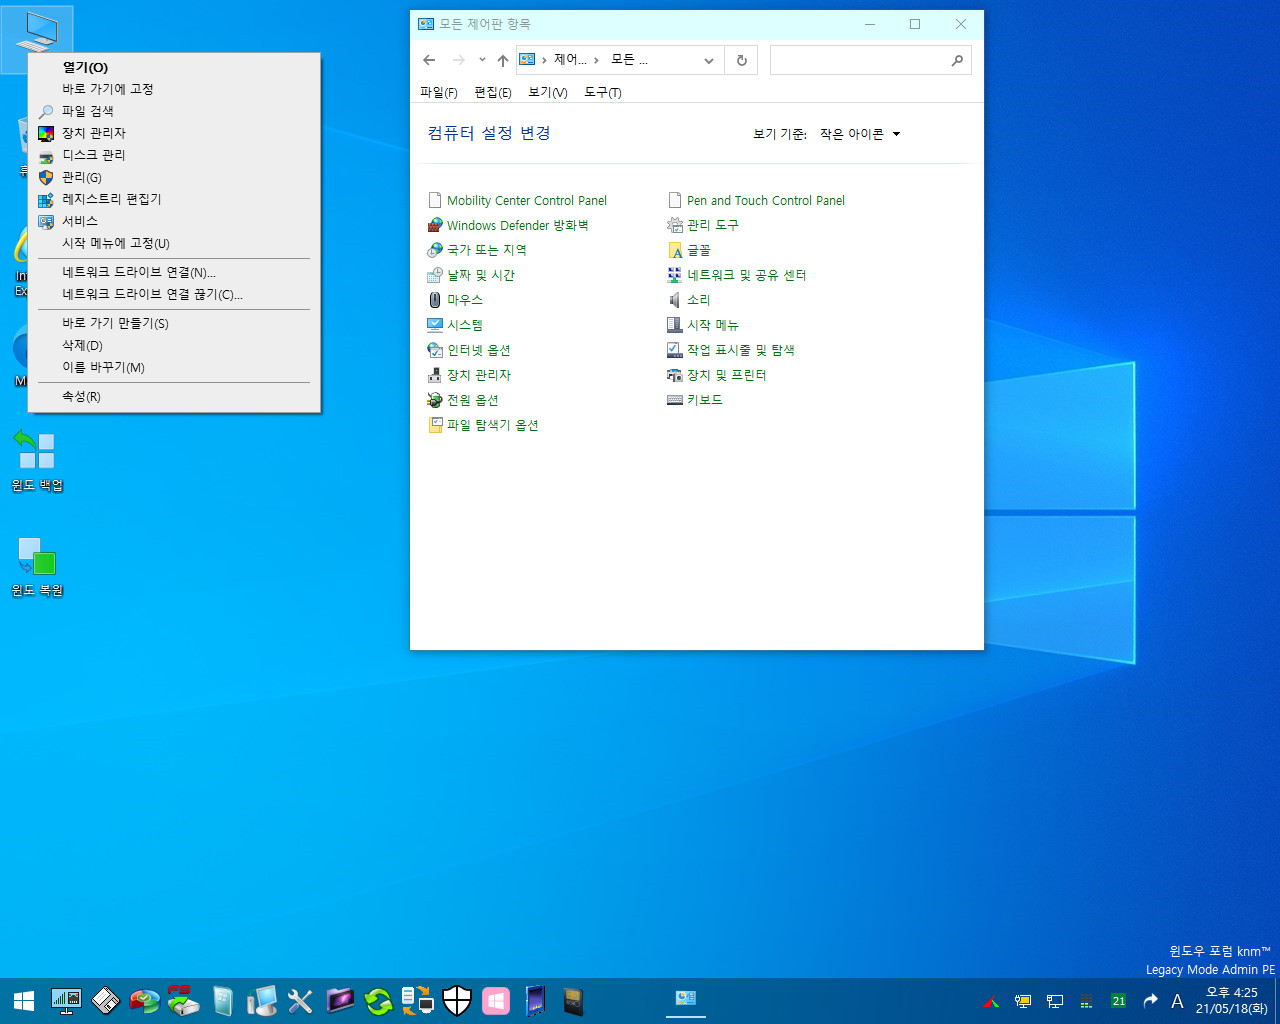Click the taskbar clock showing 오후 4:25

[x=1231, y=1001]
